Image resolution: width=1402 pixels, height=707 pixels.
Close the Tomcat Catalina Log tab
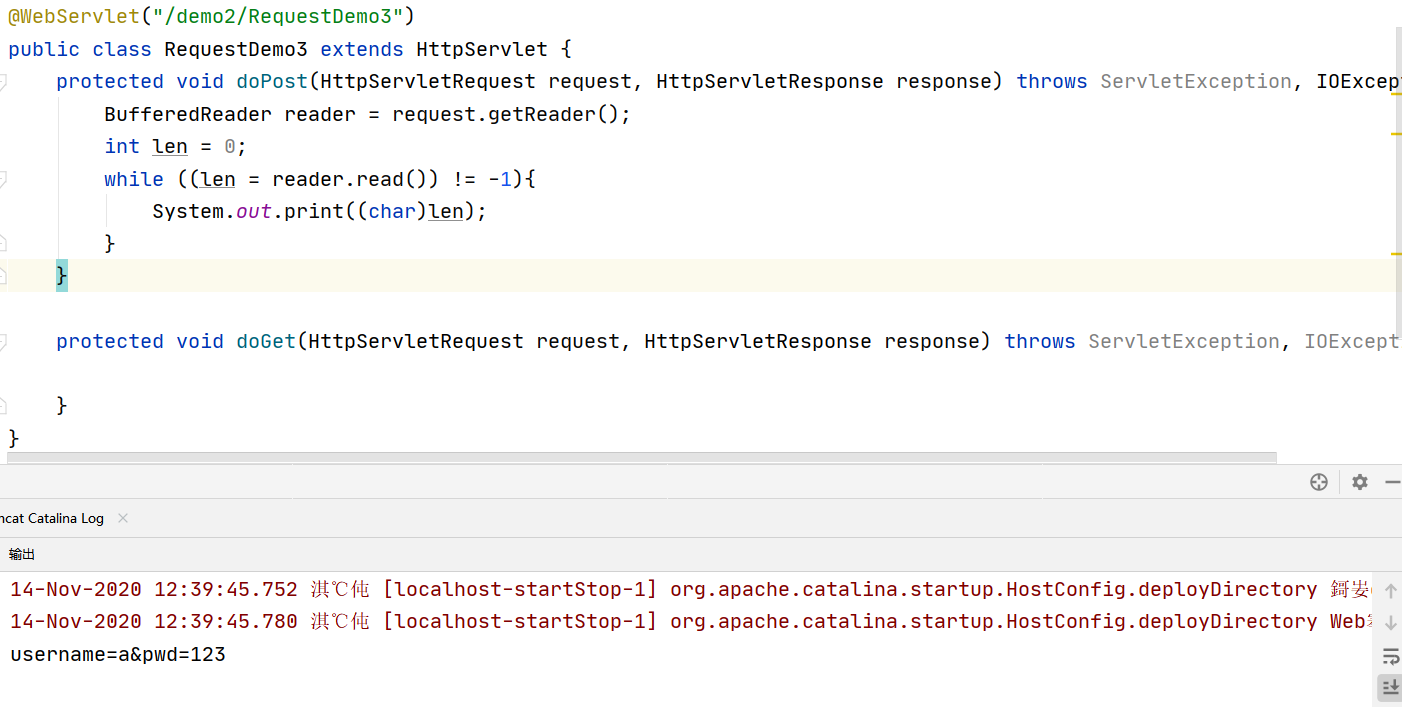pos(123,518)
